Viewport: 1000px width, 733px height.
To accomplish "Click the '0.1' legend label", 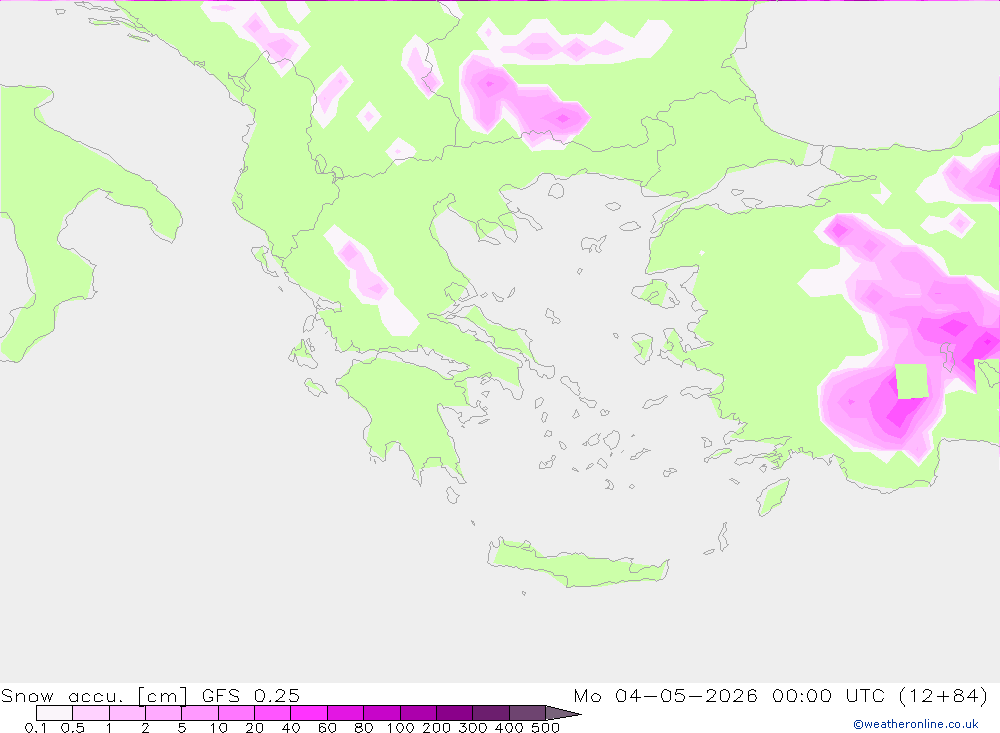I will tap(36, 727).
